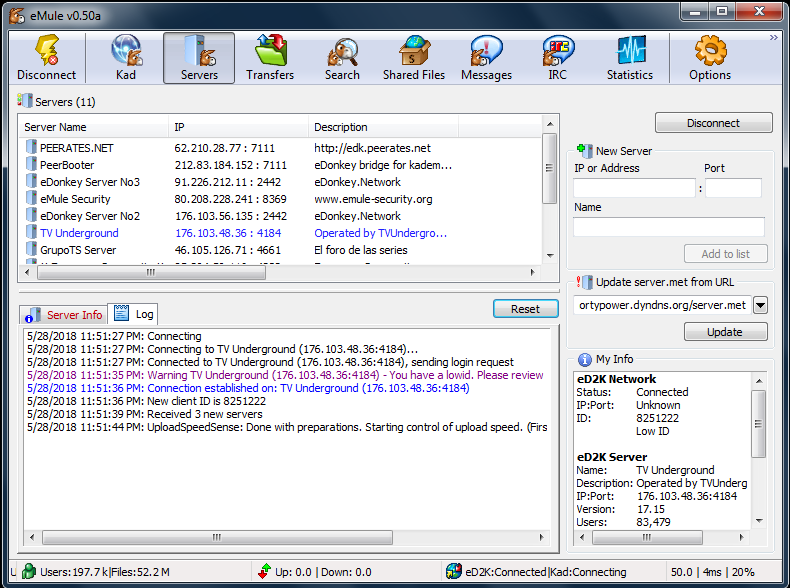Click Up: 0.0 | Down: 0.0 status text

click(323, 572)
